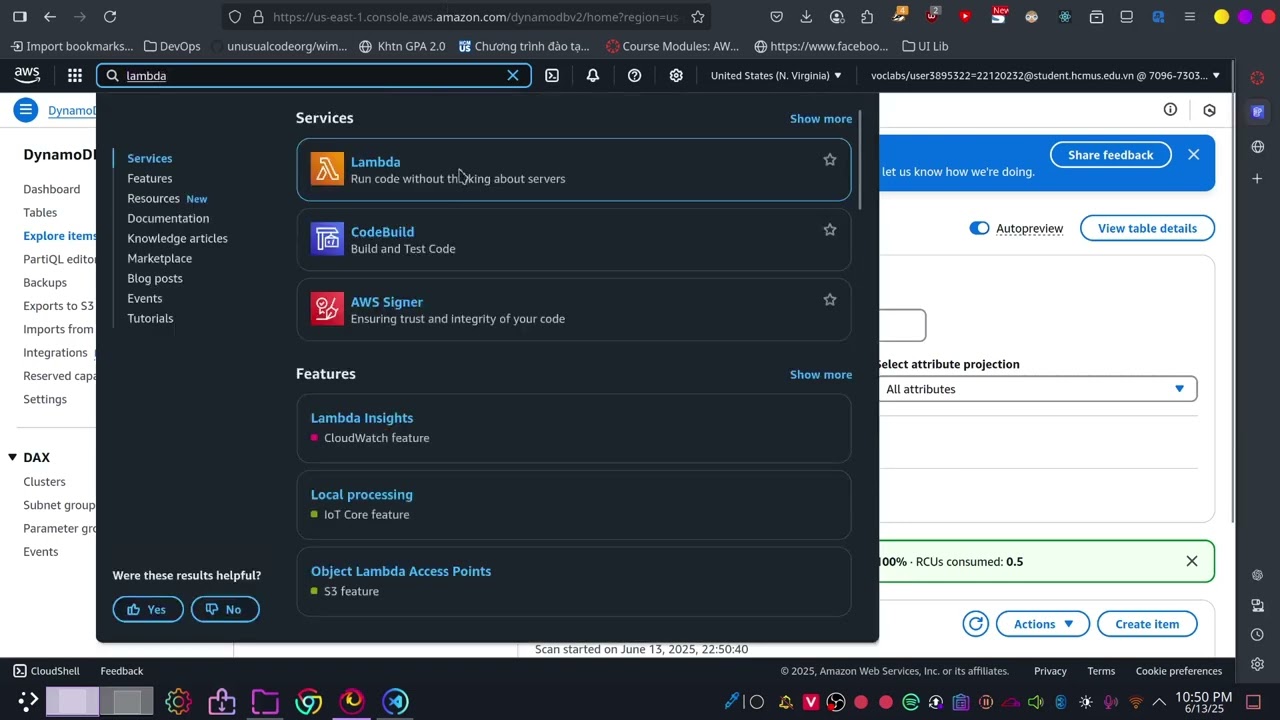Select the Marketplace filter
The height and width of the screenshot is (720, 1280).
[x=159, y=258]
